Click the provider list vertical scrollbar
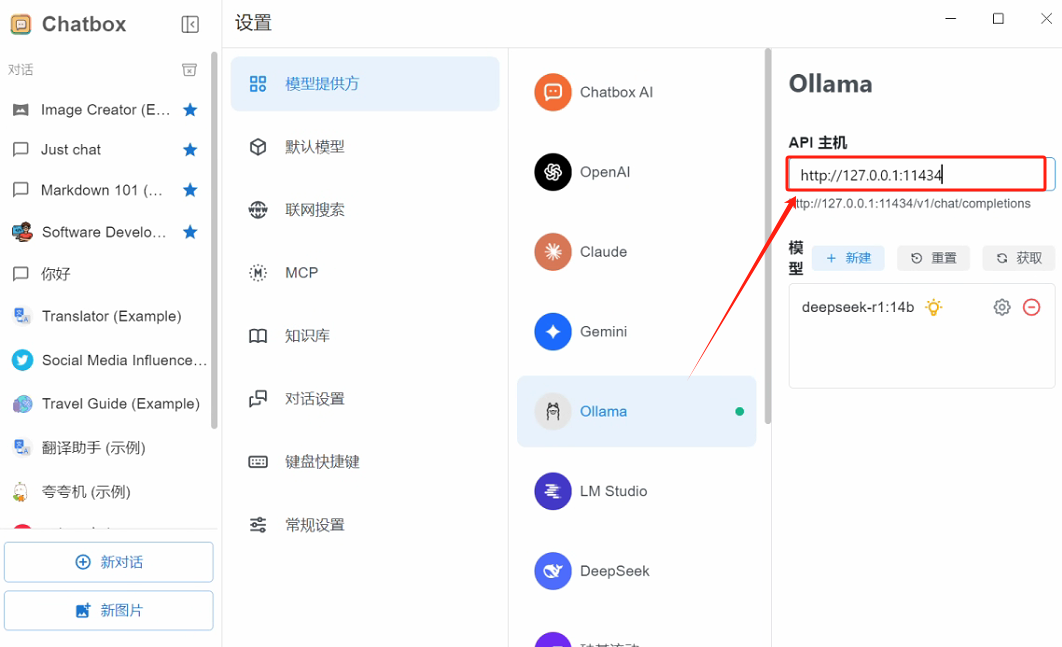1062x647 pixels. pyautogui.click(x=767, y=236)
